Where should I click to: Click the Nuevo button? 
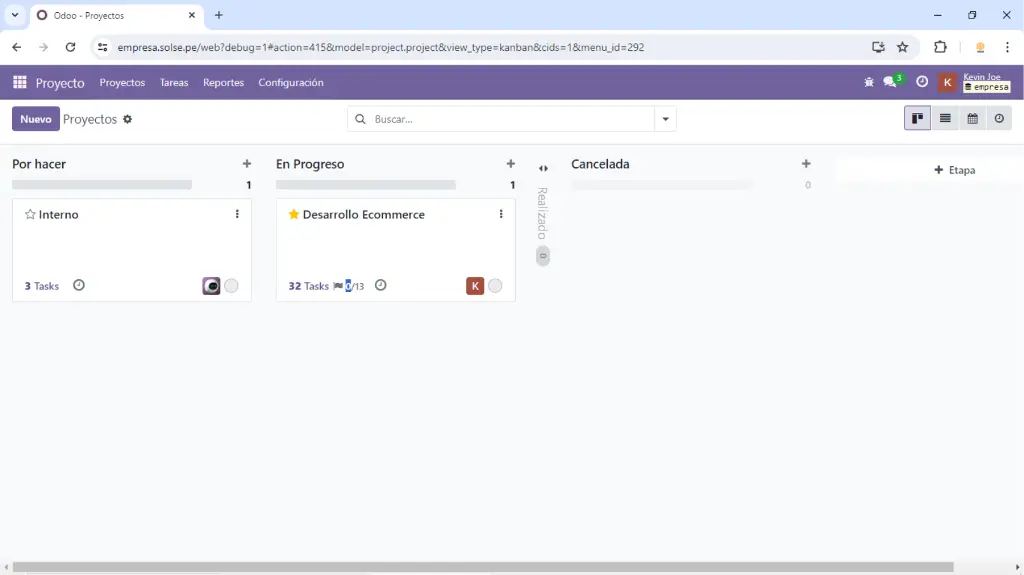35,119
